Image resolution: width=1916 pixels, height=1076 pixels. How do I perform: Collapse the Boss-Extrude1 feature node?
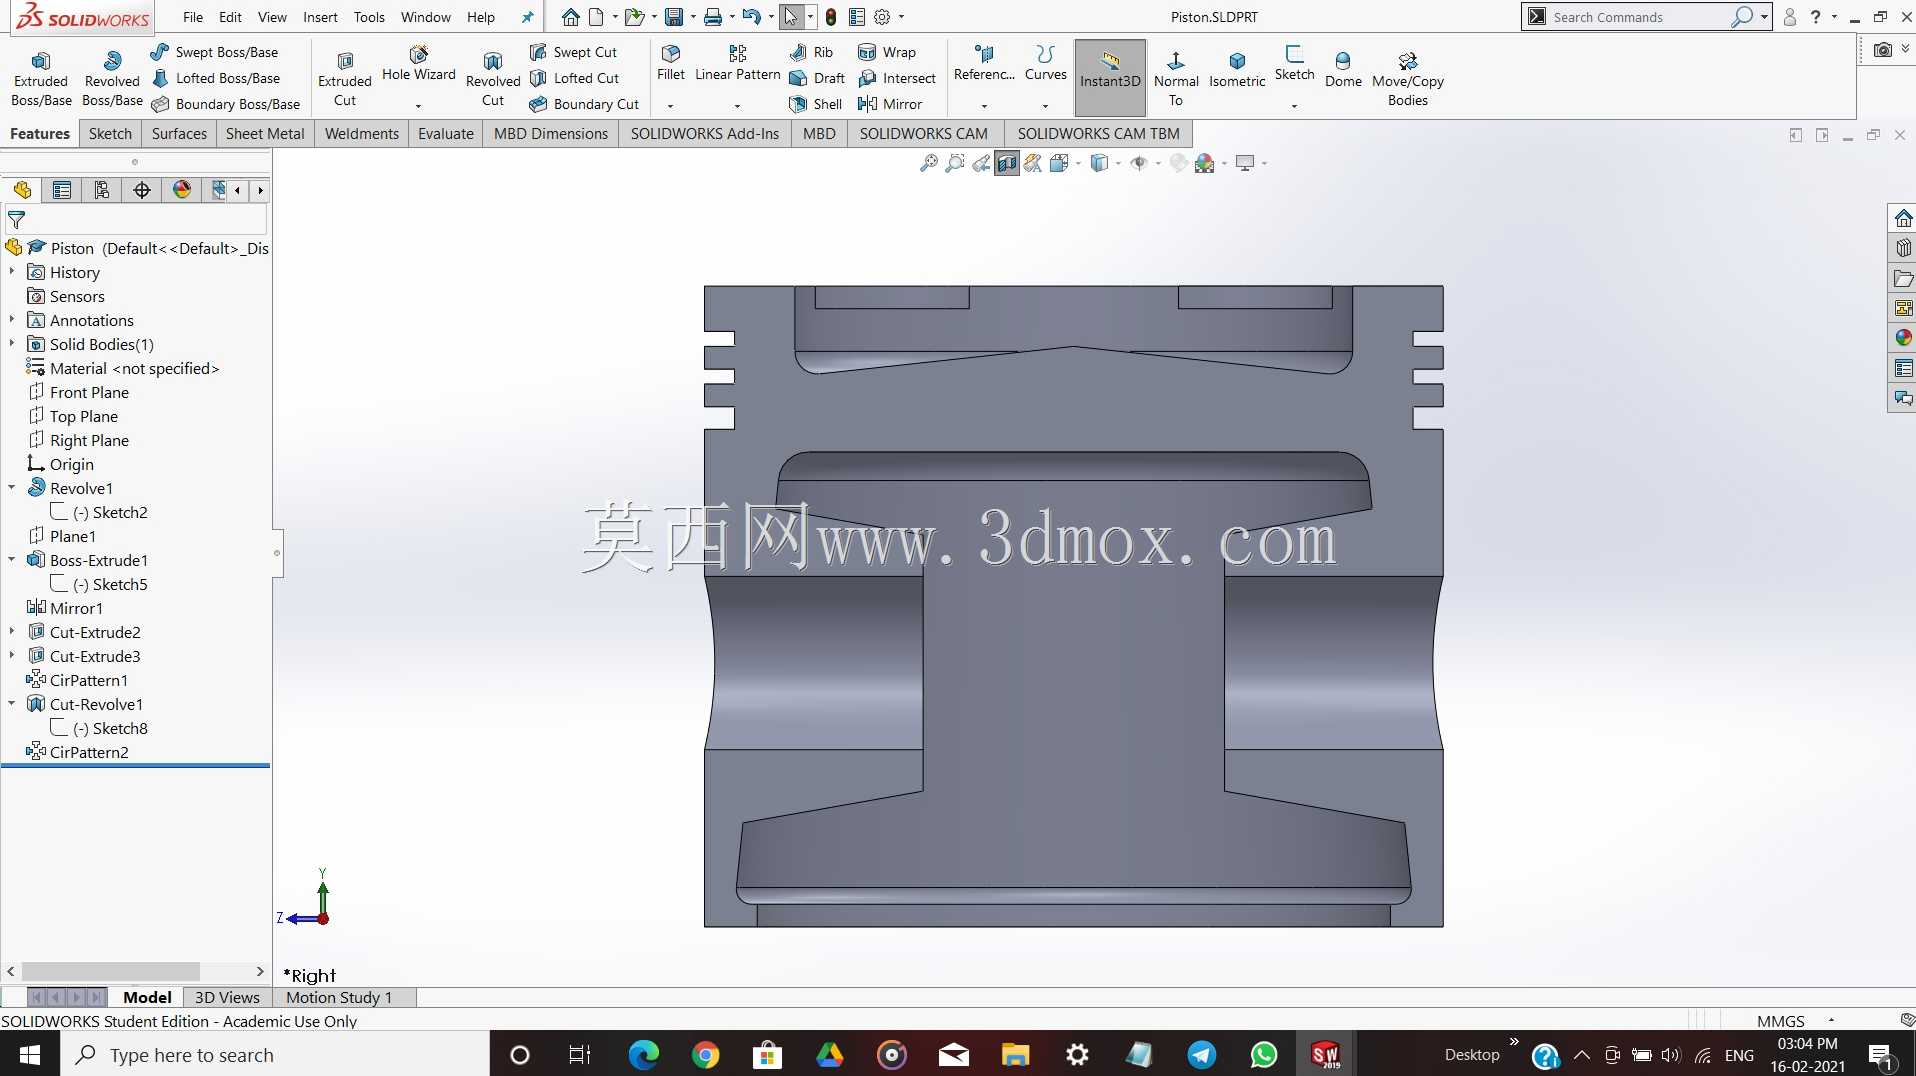point(12,560)
